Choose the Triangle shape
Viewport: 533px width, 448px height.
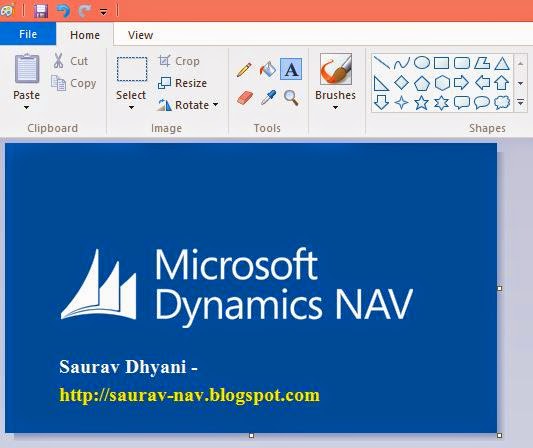[502, 63]
